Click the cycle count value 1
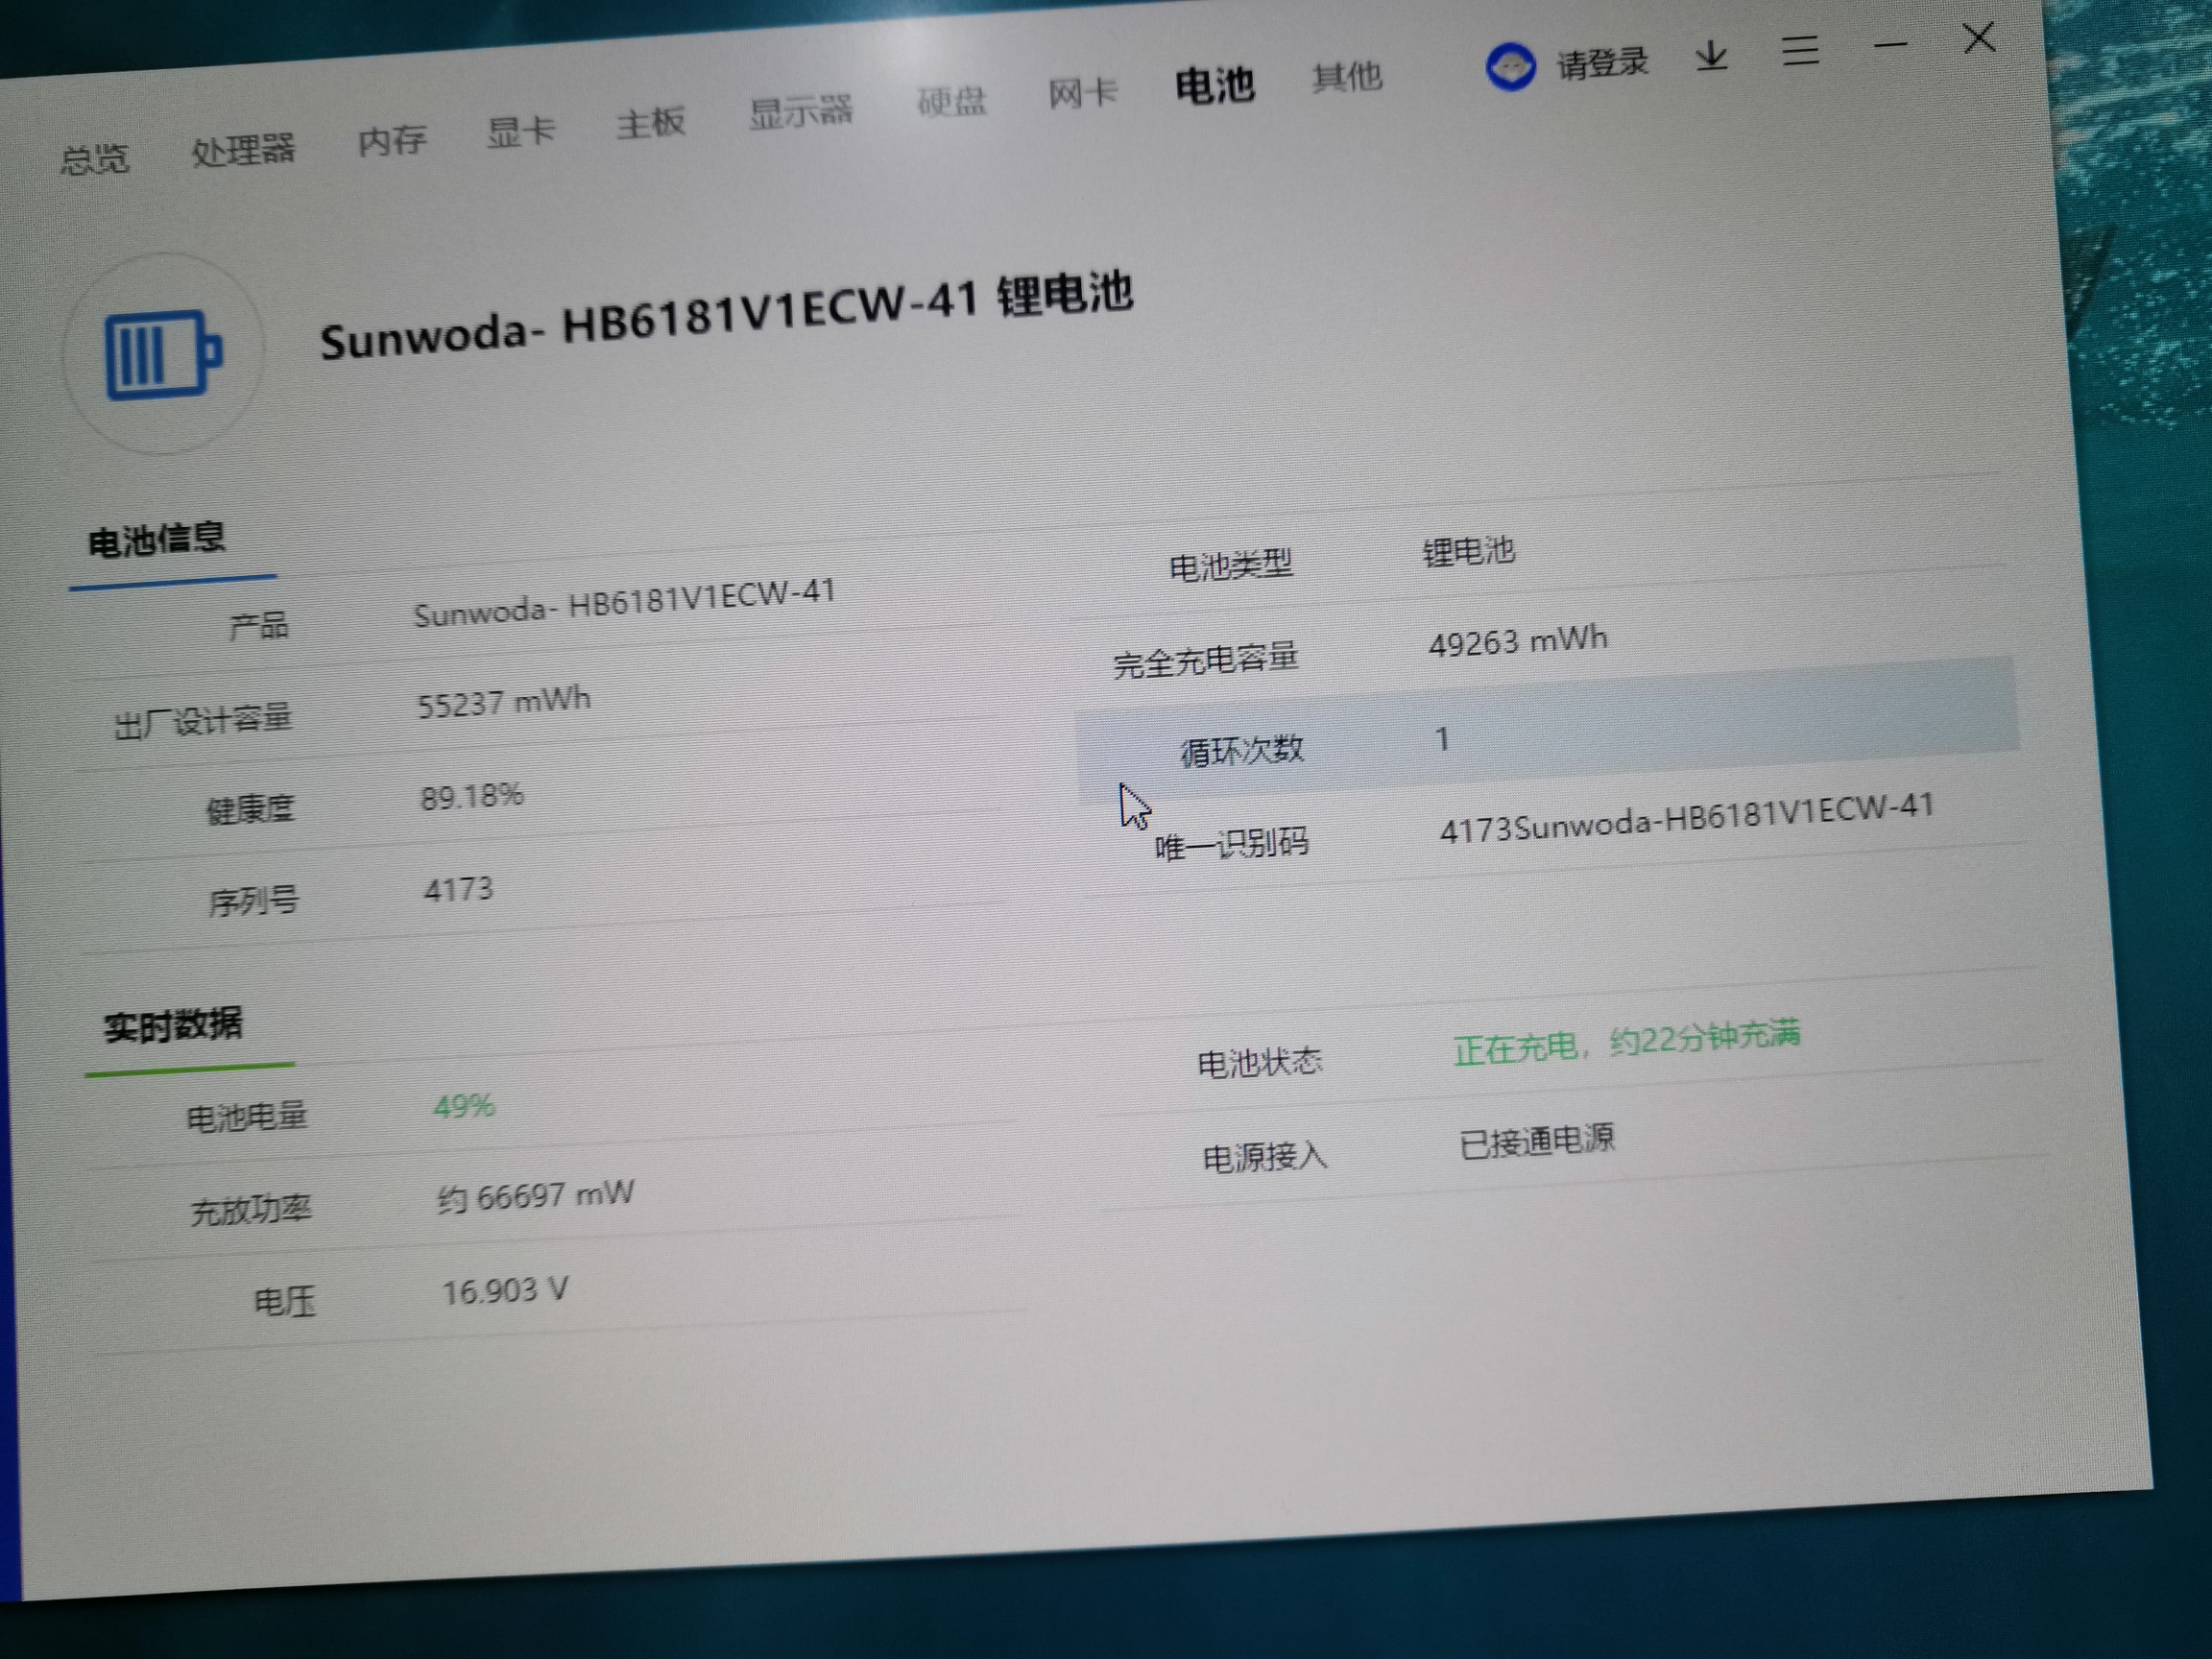The width and height of the screenshot is (2212, 1659). point(1442,739)
